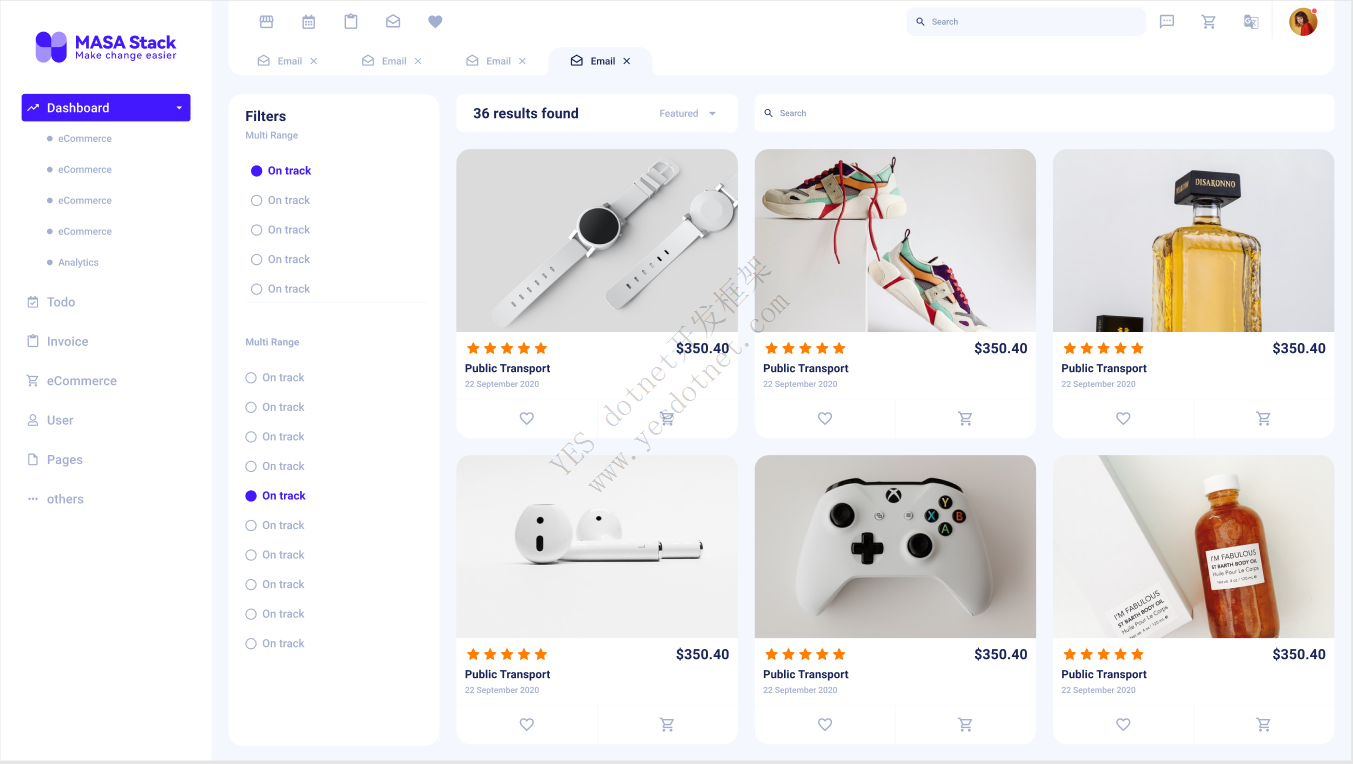Open the store icon in top toolbar
Image resolution: width=1353 pixels, height=764 pixels.
266,21
